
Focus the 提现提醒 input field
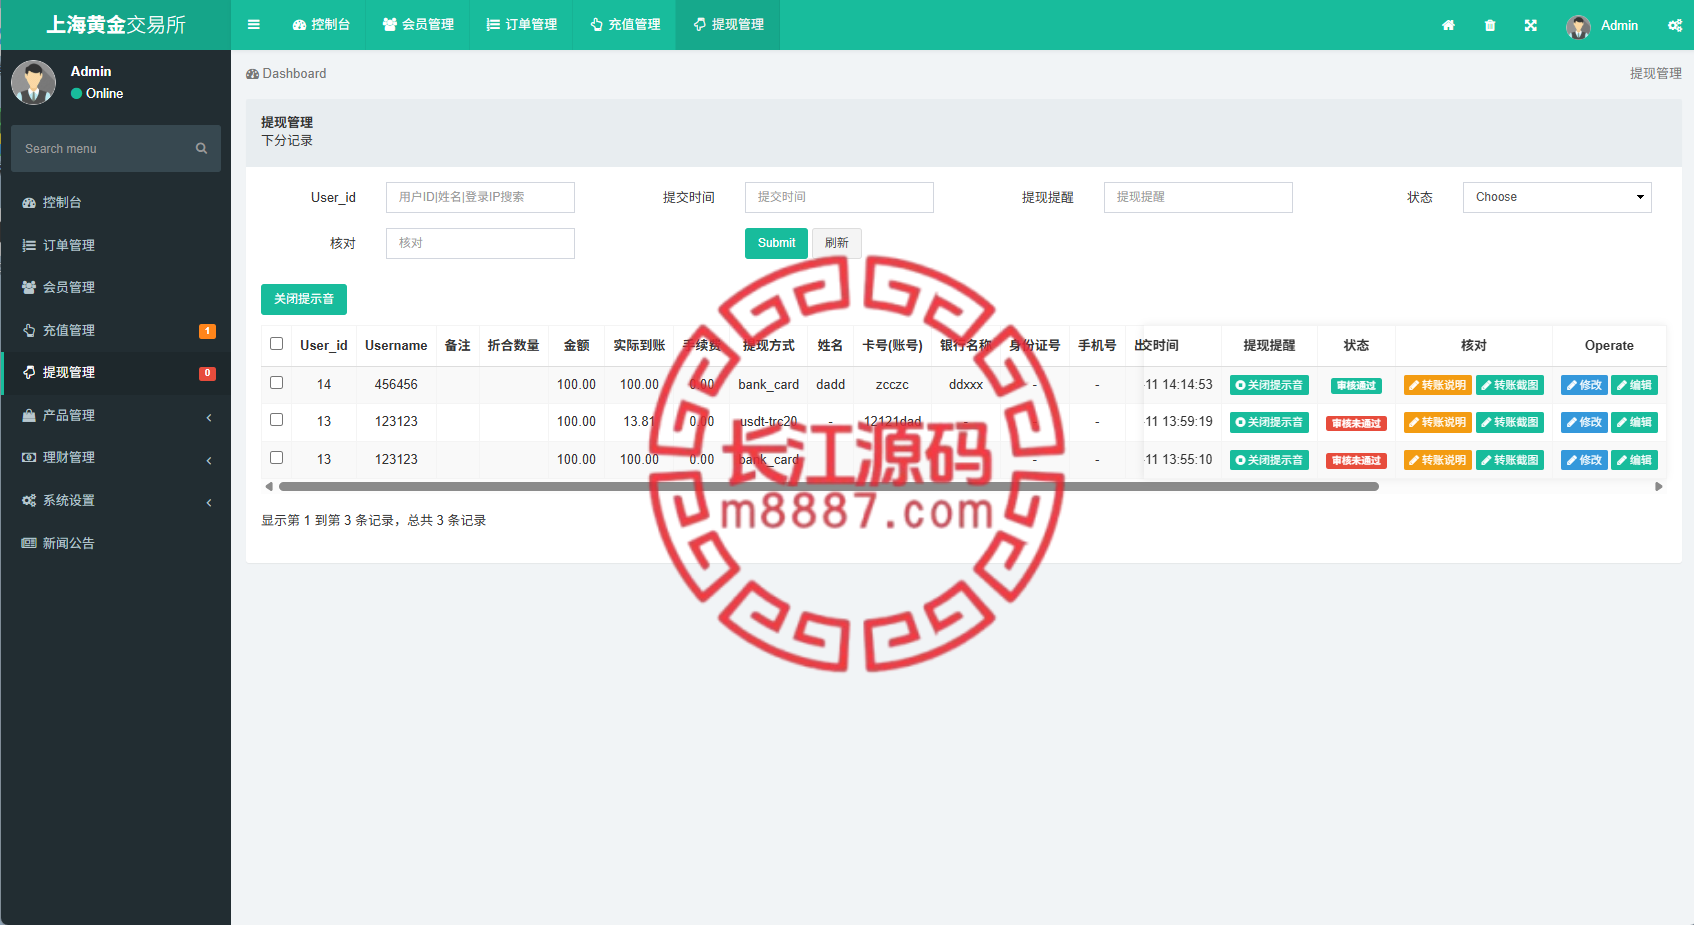(1198, 197)
